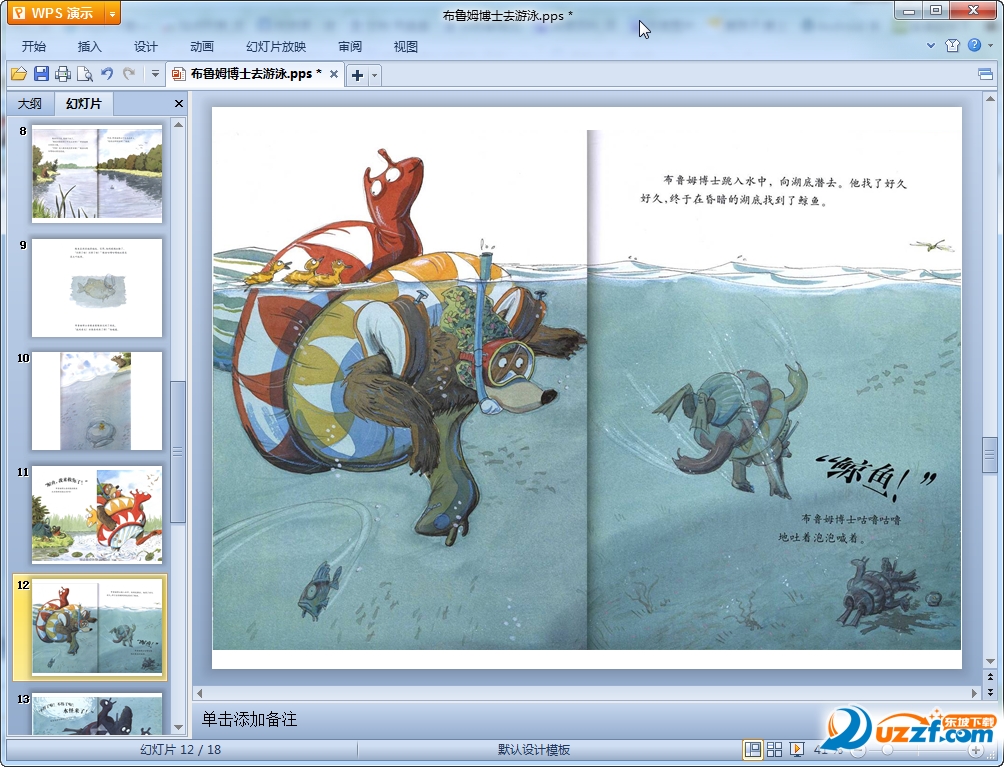Screen dimensions: 1004x767
Task: Click horizontal scroll left arrow
Action: [199, 693]
